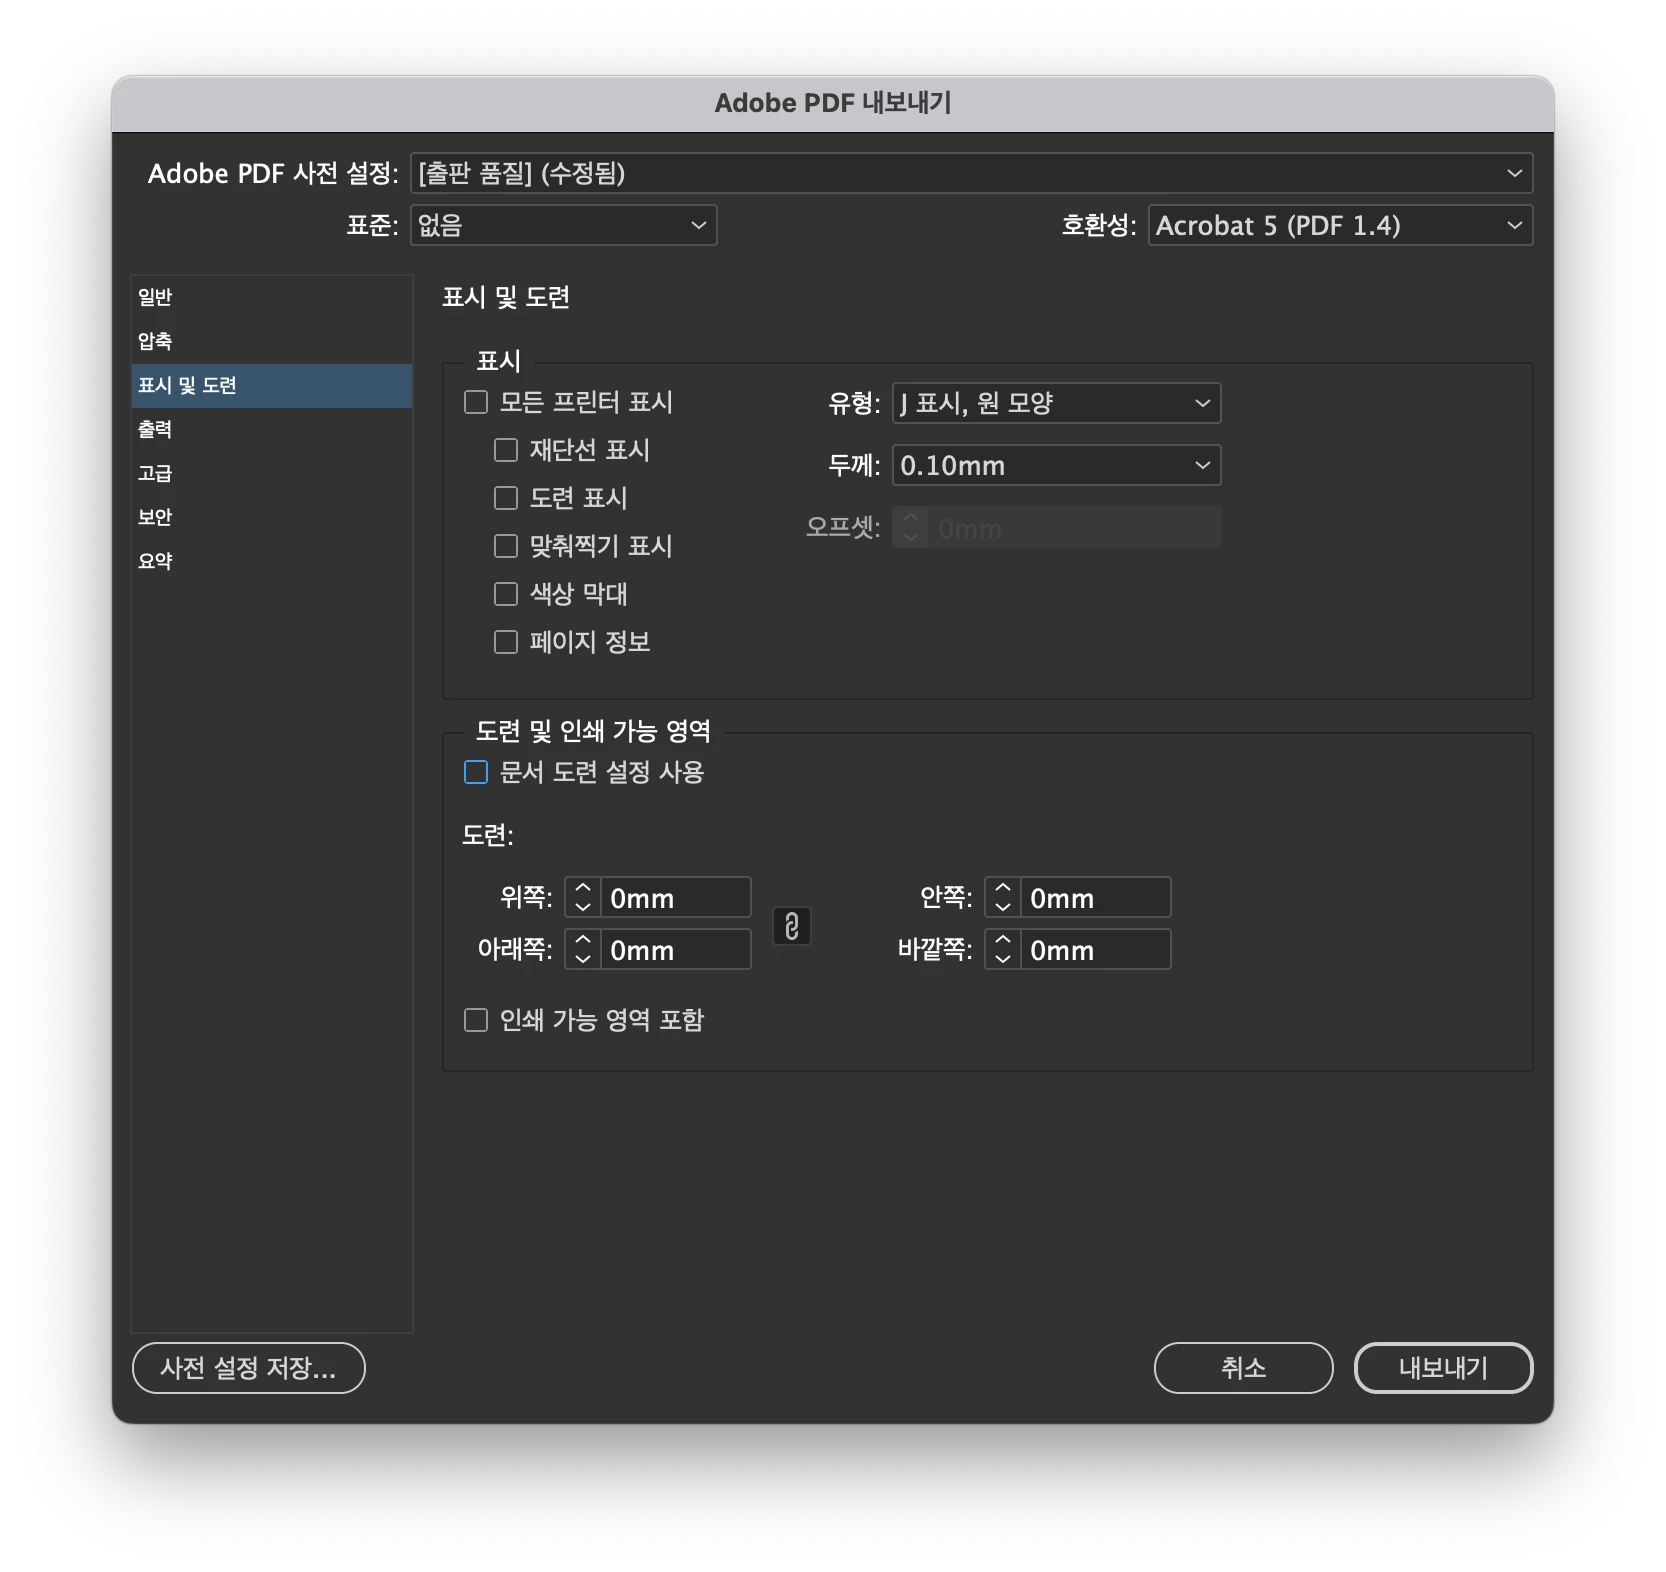This screenshot has width=1666, height=1572.
Task: Click the 안쪽 bleed value field
Action: [1095, 897]
